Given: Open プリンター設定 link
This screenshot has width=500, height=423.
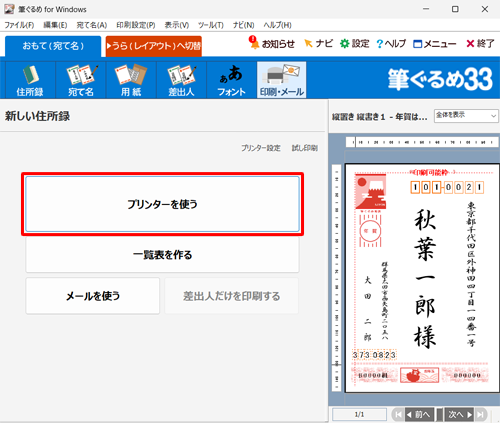Looking at the screenshot, I should [x=261, y=148].
